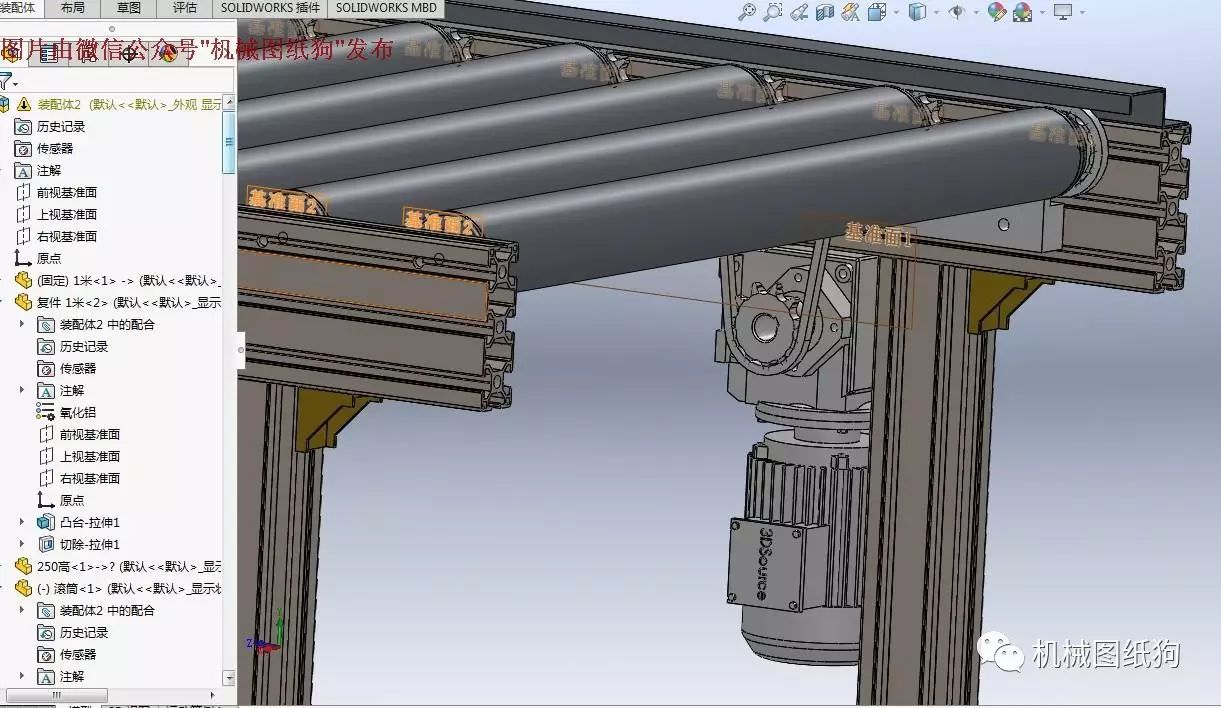Click the 切除-拉伸1 cut extrude icon
1221x708 pixels.
pos(46,544)
